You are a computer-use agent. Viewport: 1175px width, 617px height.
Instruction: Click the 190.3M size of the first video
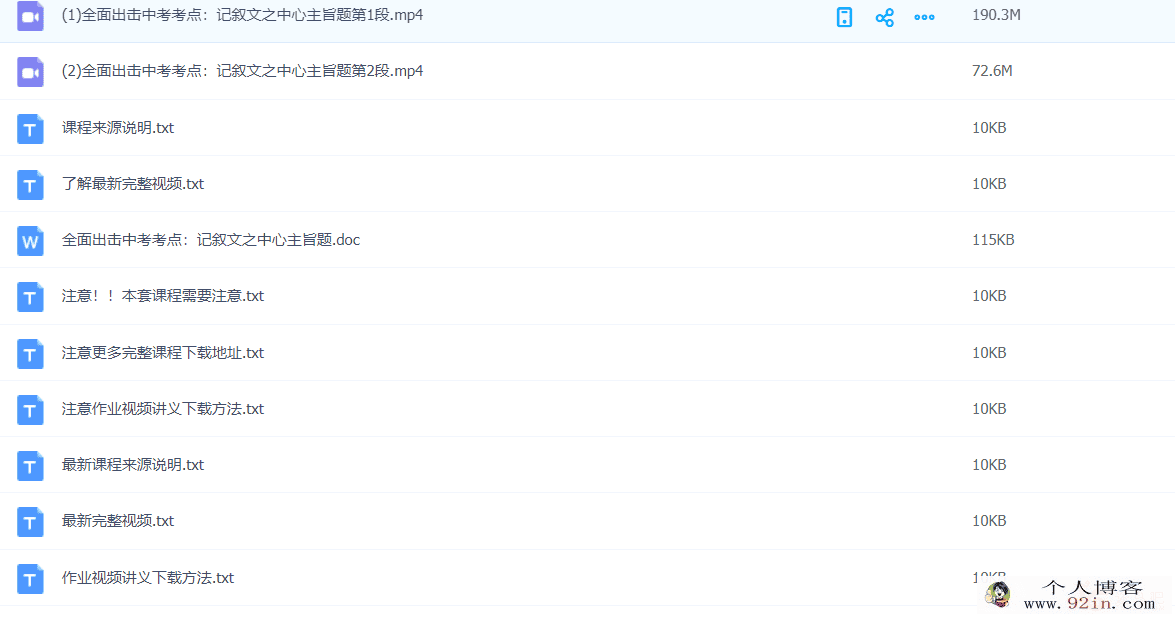click(x=996, y=15)
